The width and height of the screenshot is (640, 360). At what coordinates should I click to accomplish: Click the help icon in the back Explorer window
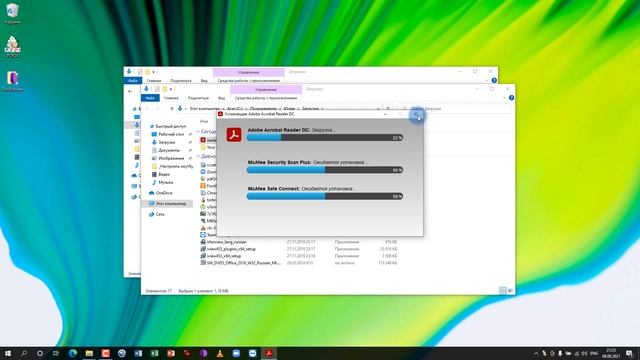point(494,81)
